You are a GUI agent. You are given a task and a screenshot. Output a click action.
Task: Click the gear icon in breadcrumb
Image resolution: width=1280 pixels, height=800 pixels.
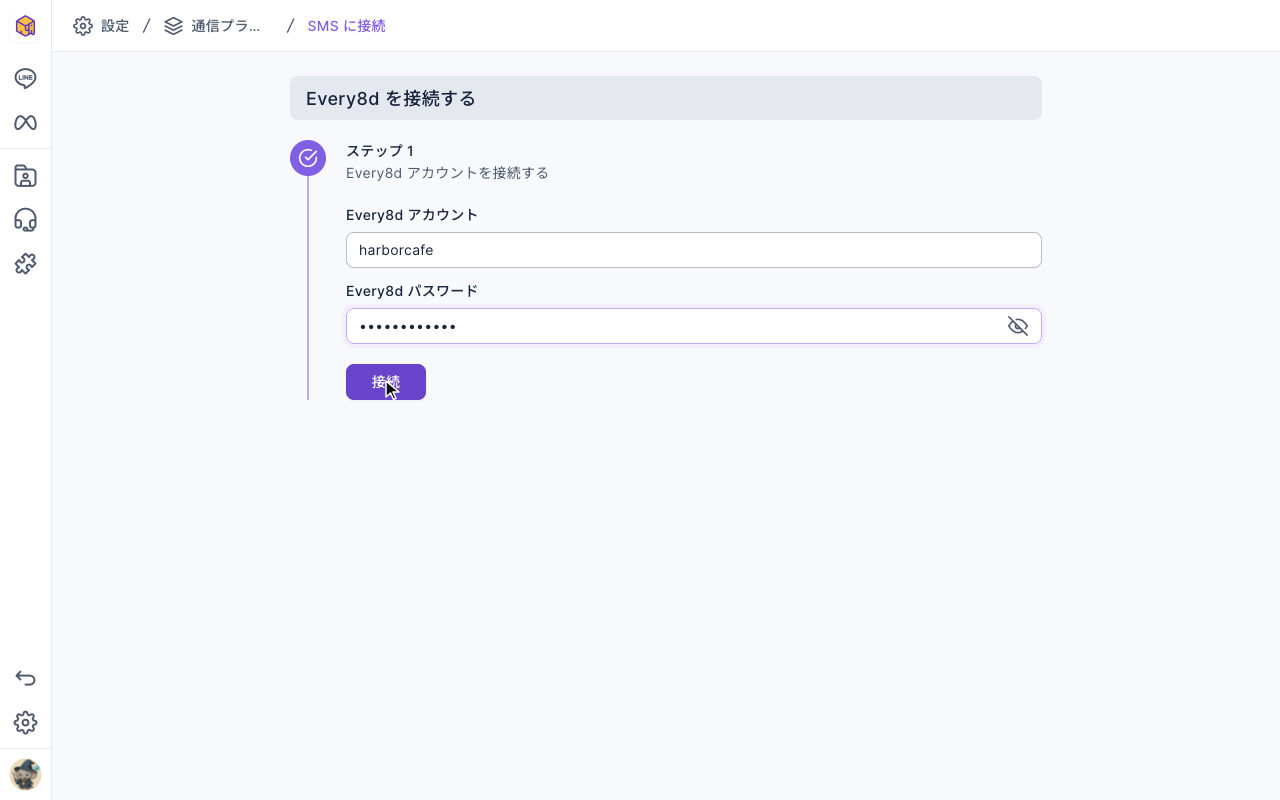83,26
